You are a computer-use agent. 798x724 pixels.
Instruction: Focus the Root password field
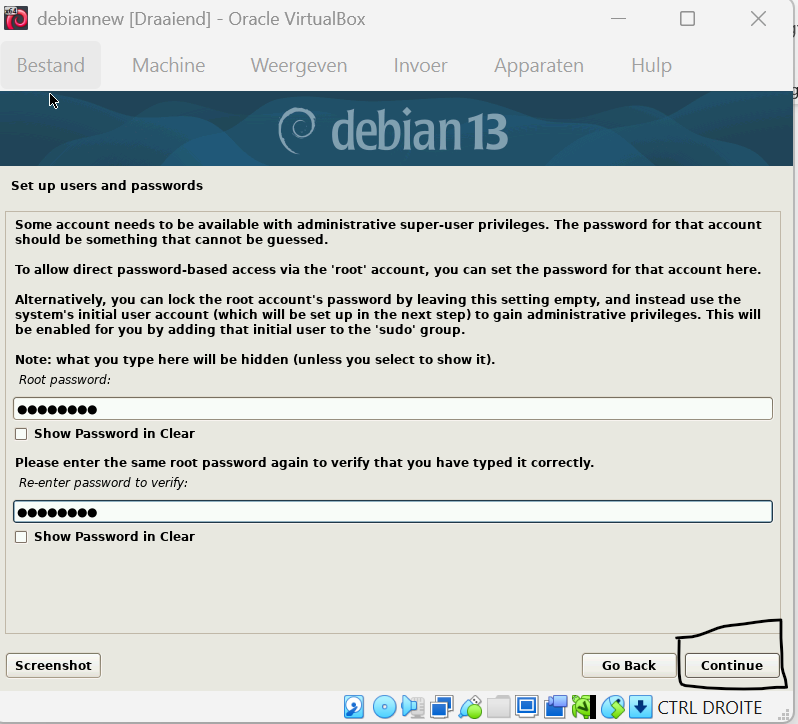click(393, 409)
